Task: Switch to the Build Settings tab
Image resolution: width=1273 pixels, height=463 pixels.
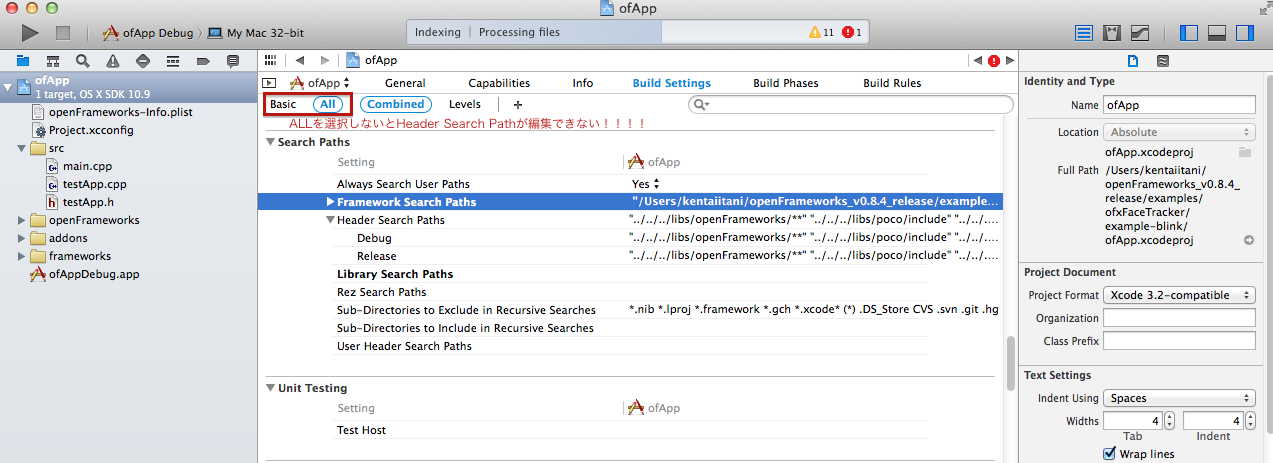Action: pyautogui.click(x=672, y=83)
